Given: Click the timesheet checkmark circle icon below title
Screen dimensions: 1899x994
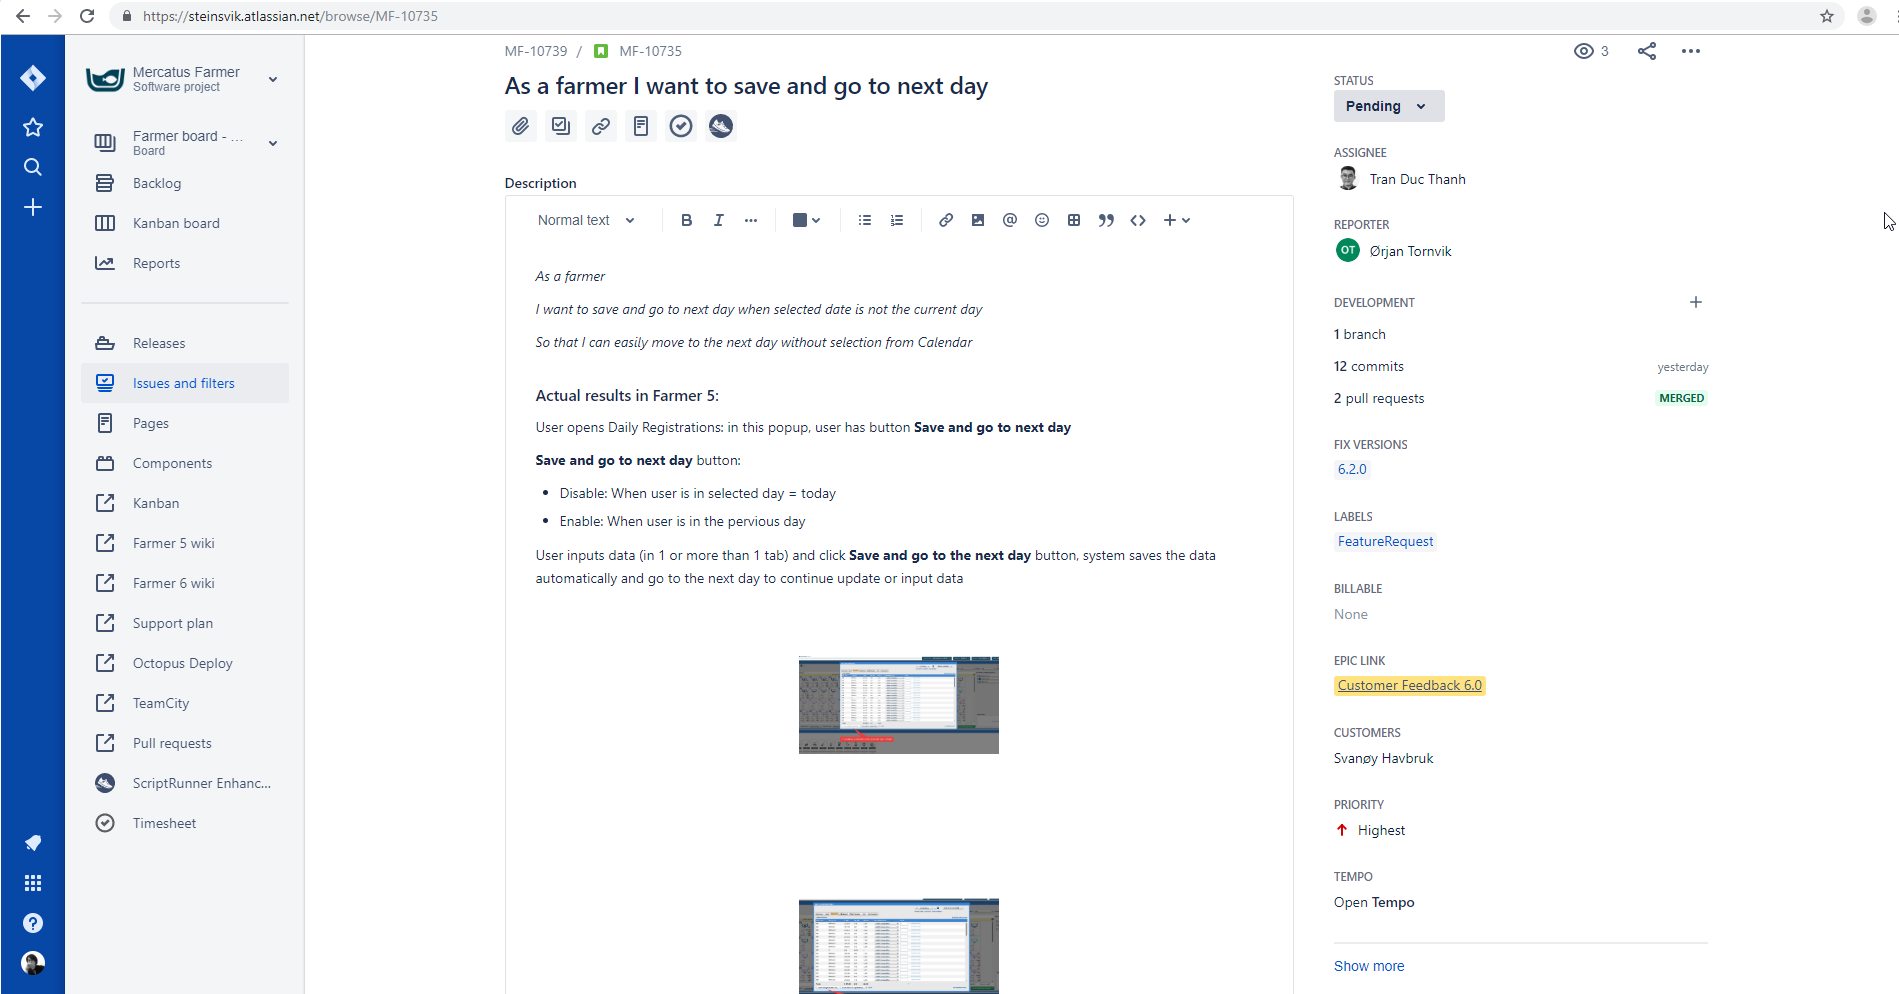Looking at the screenshot, I should 681,126.
